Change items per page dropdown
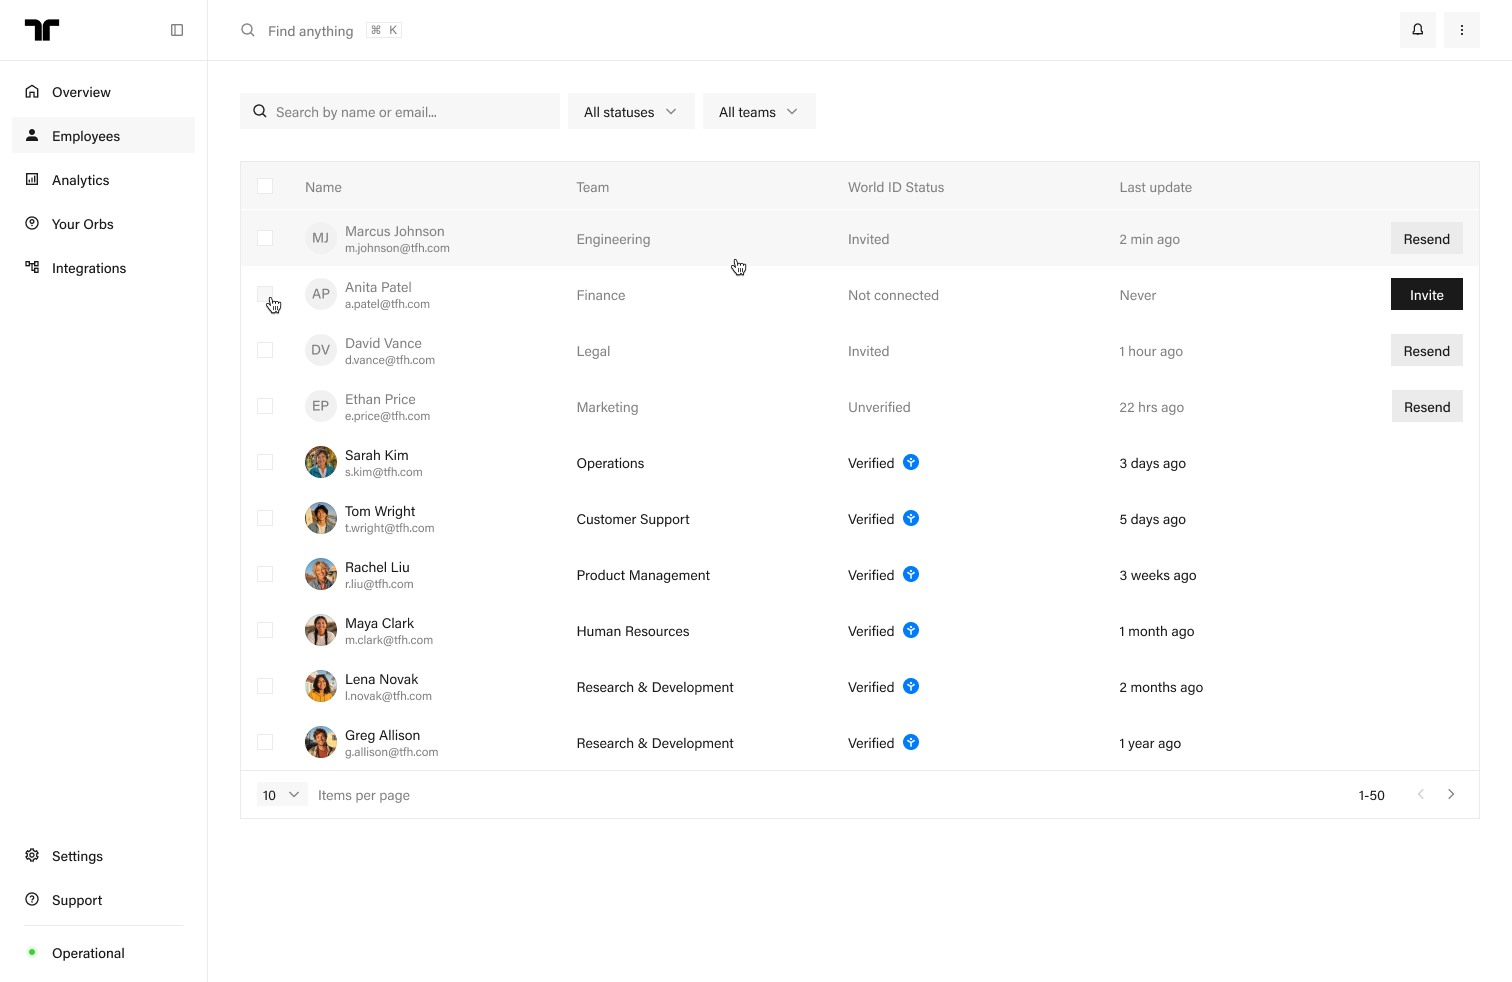This screenshot has height=982, width=1512. click(282, 795)
